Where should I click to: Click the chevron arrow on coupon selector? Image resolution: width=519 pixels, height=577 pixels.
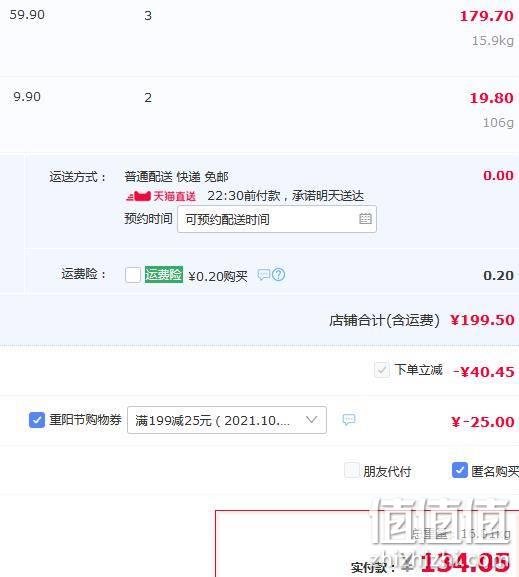(x=311, y=420)
